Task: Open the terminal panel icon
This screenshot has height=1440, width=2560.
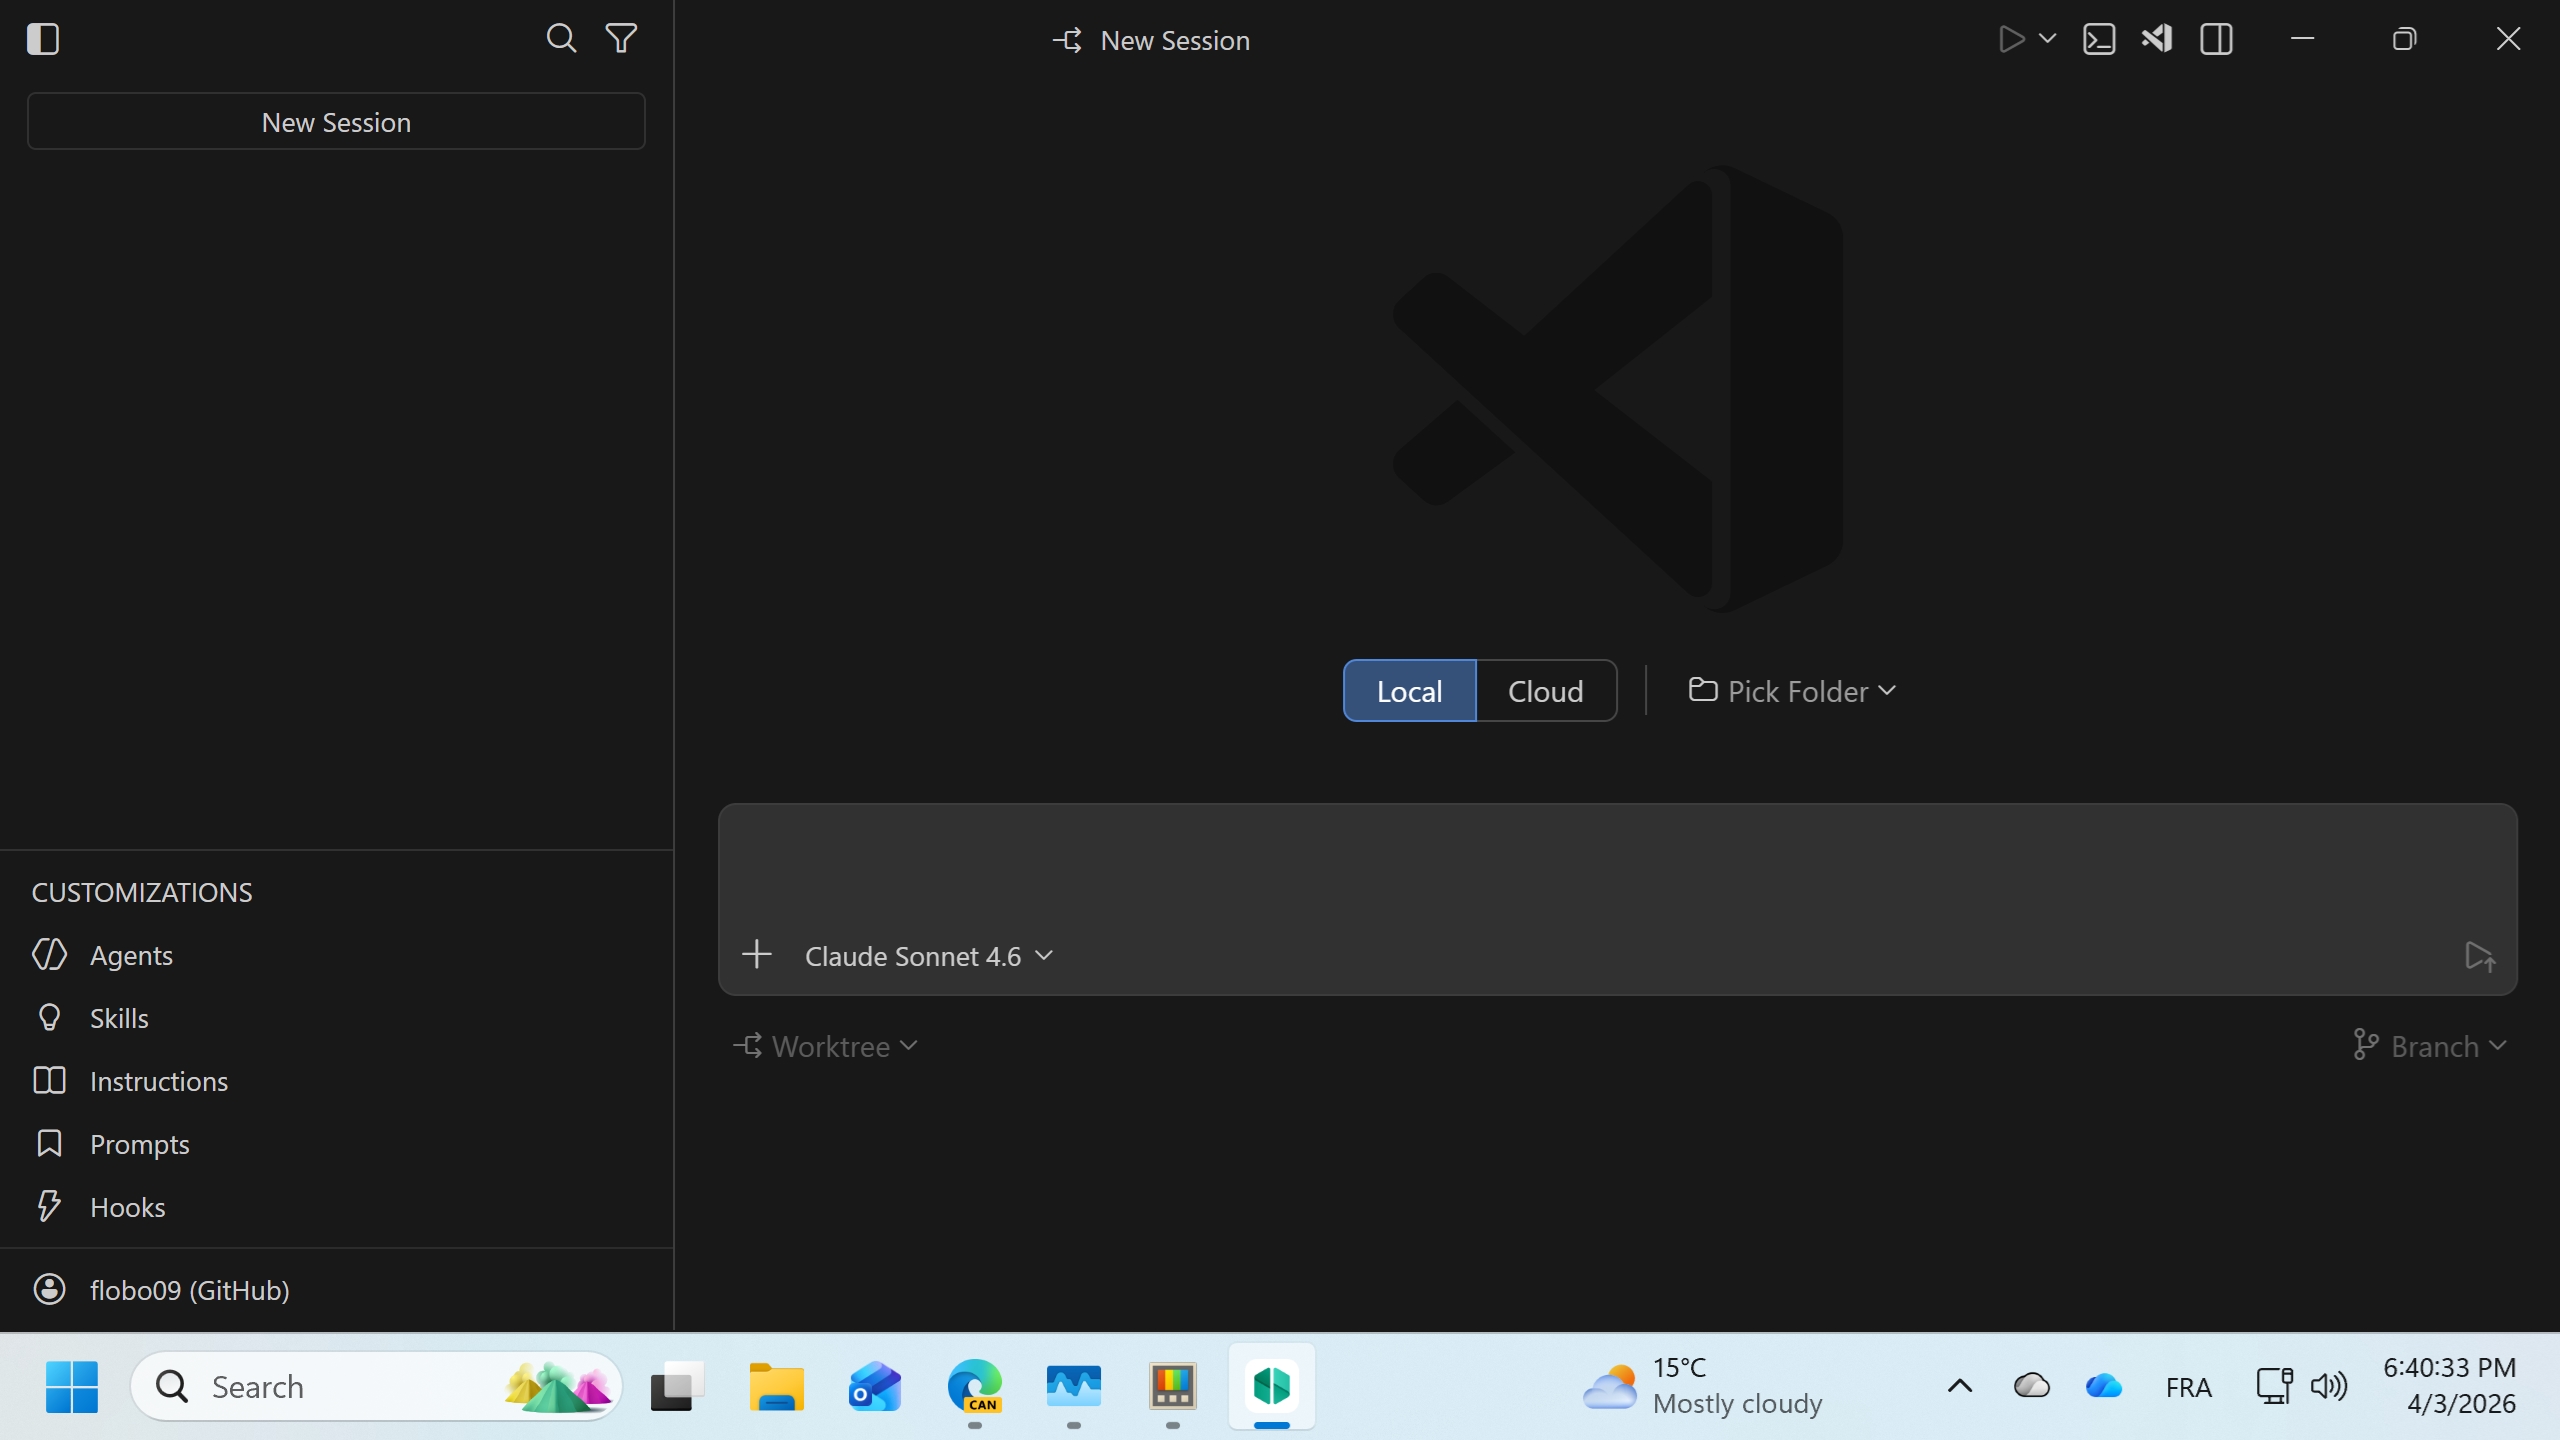Action: tap(2098, 39)
